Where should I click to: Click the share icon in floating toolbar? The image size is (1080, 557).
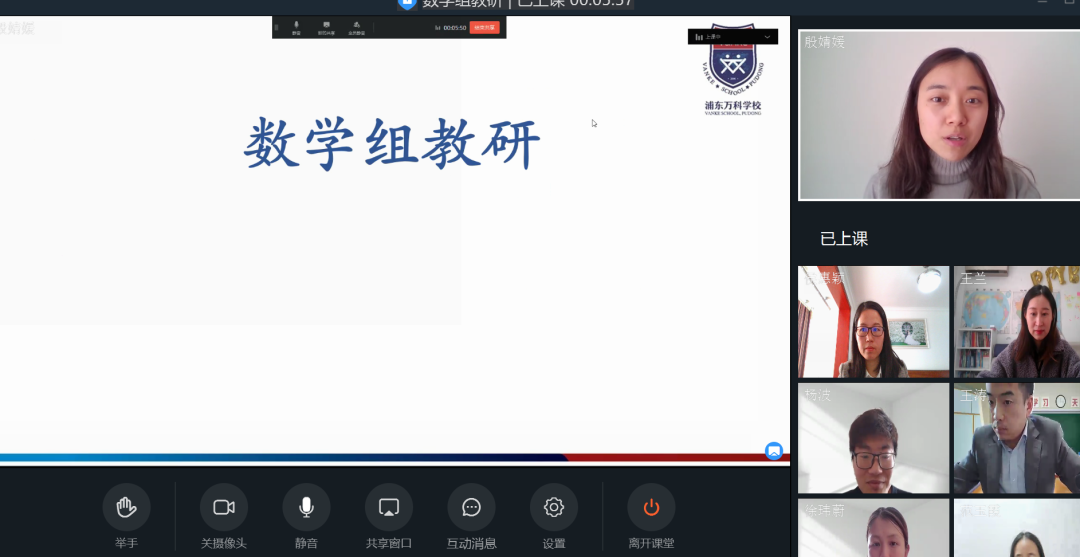[x=326, y=27]
